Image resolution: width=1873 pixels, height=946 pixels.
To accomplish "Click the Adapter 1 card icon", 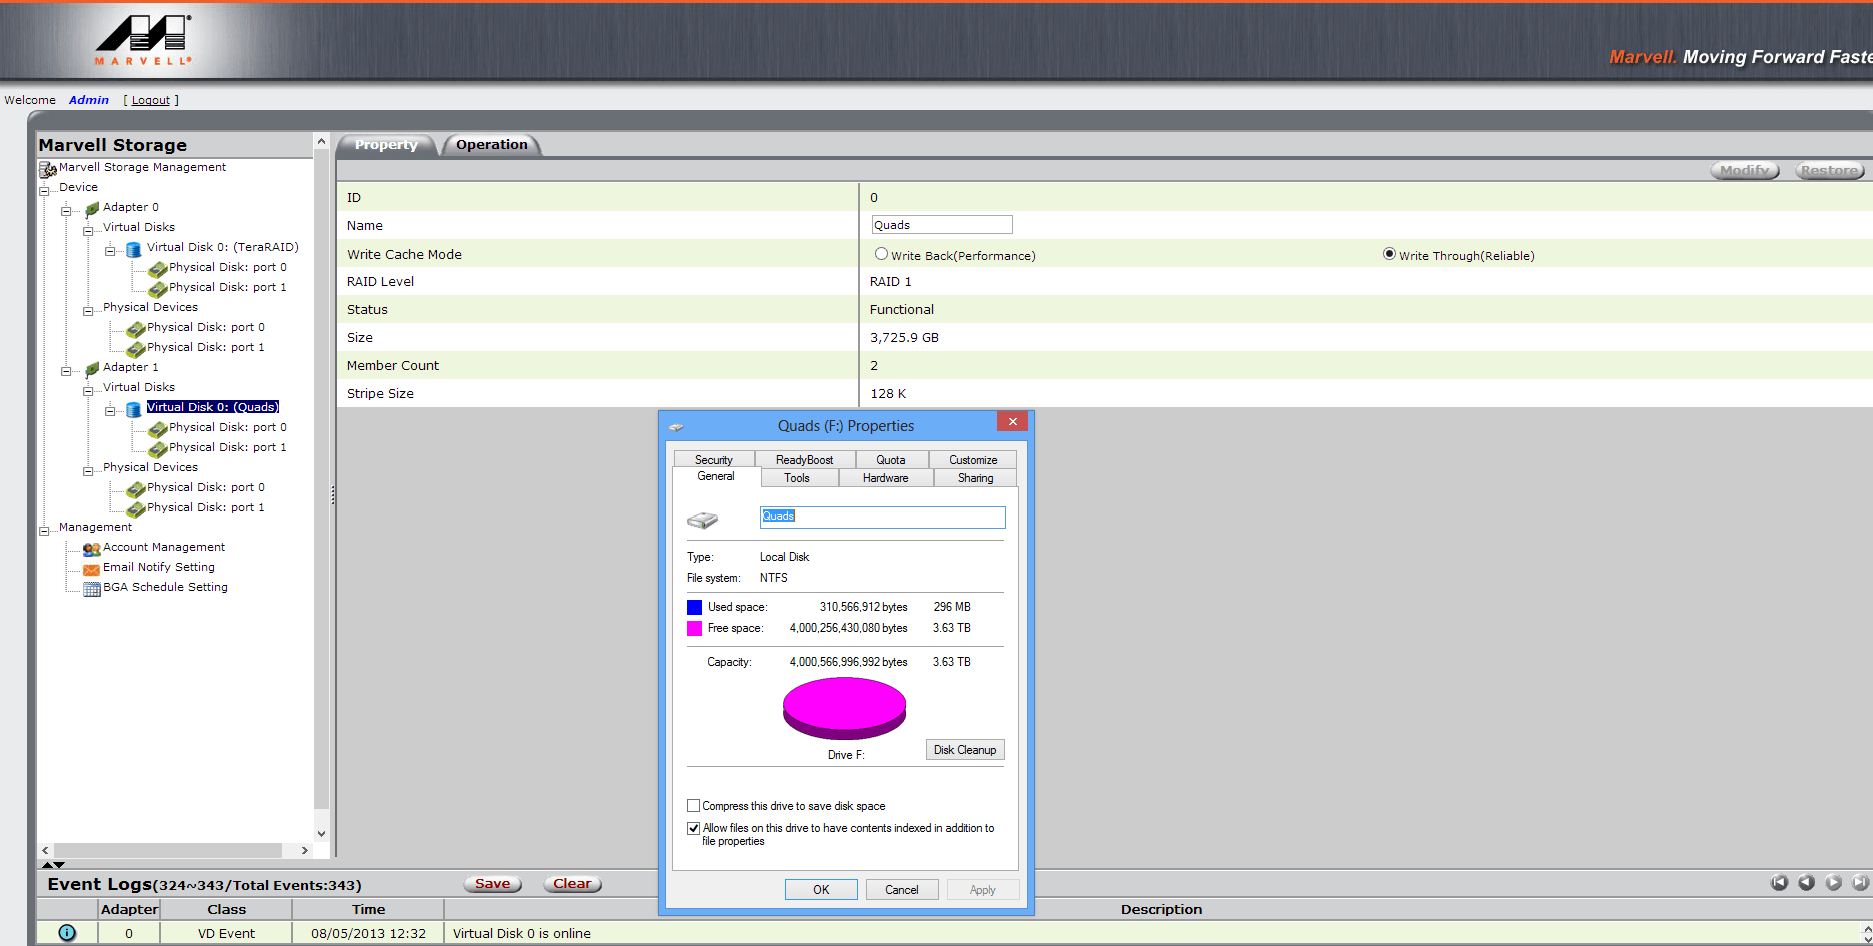I will pyautogui.click(x=92, y=369).
